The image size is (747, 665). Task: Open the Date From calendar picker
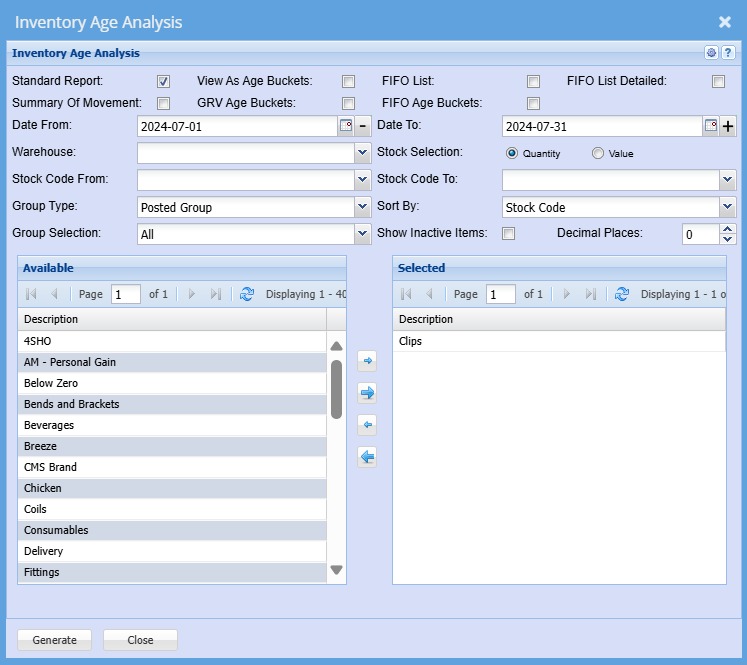tap(346, 126)
